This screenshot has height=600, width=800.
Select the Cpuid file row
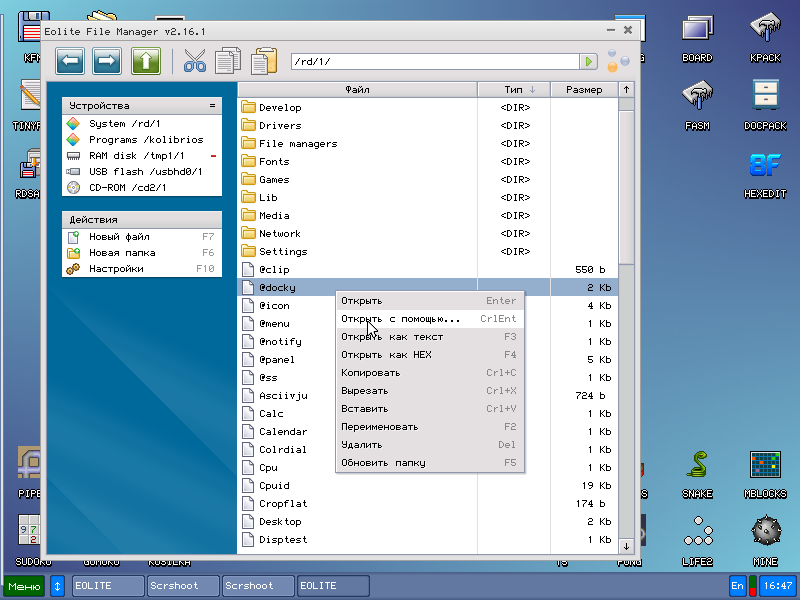click(x=428, y=486)
